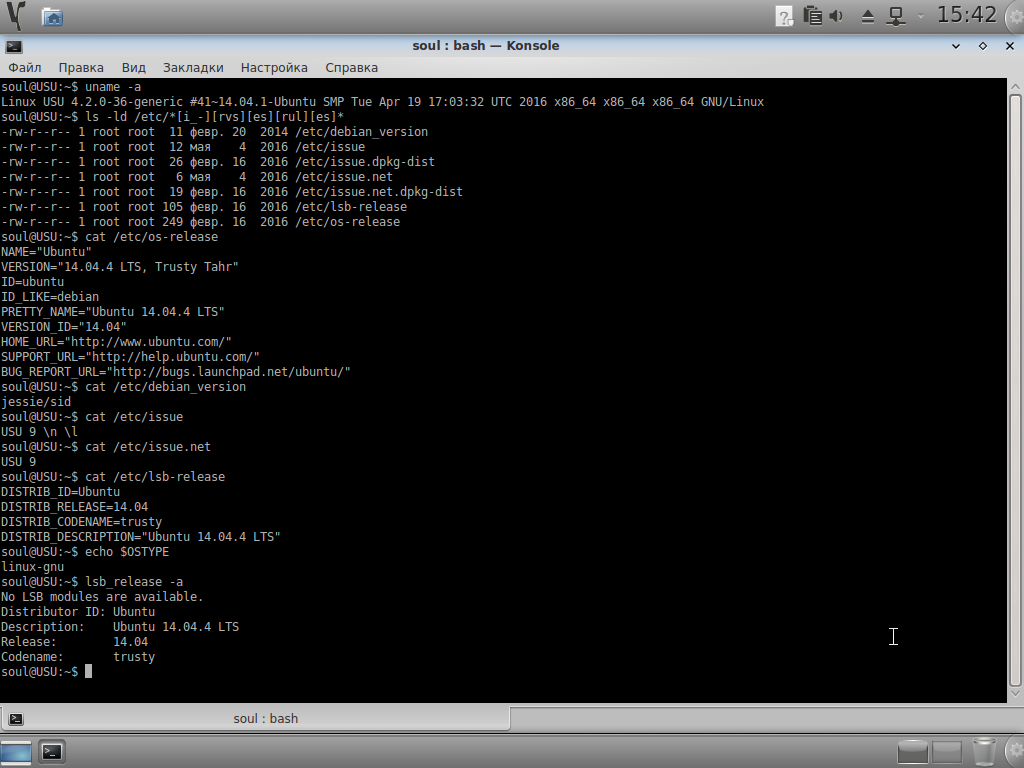Click the /etc/issue.dpkg-dist listing
The height and width of the screenshot is (768, 1024).
pyautogui.click(x=217, y=162)
